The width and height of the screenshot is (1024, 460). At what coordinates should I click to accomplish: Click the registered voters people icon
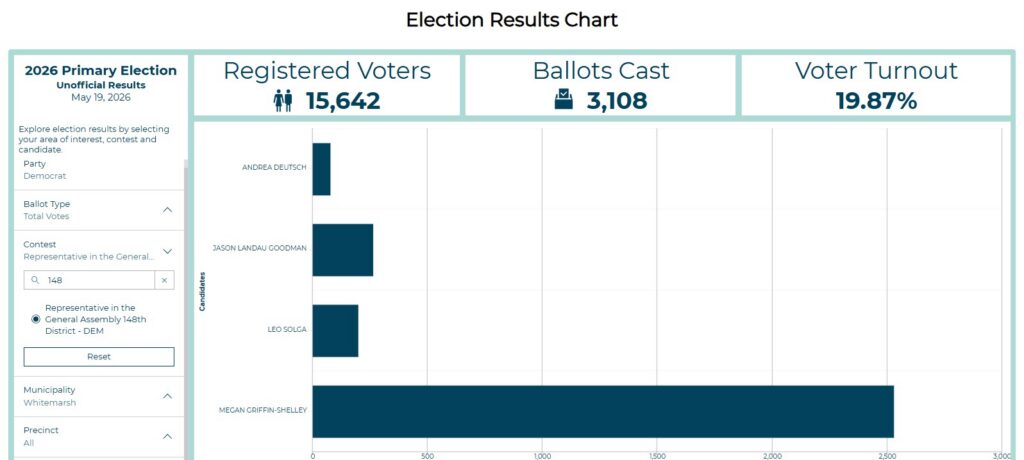[283, 101]
